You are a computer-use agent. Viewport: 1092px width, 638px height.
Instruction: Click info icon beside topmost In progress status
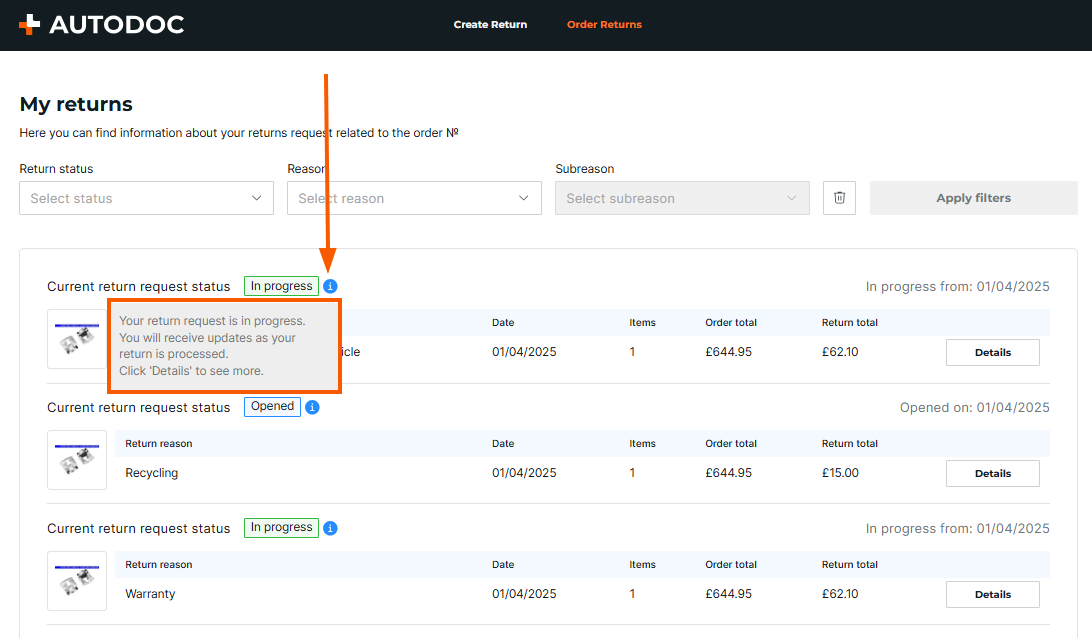point(330,287)
